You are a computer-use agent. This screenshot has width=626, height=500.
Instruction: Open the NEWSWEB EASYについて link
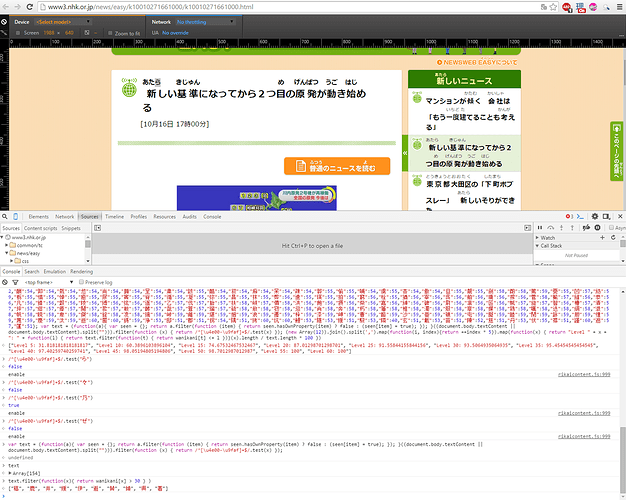point(477,62)
